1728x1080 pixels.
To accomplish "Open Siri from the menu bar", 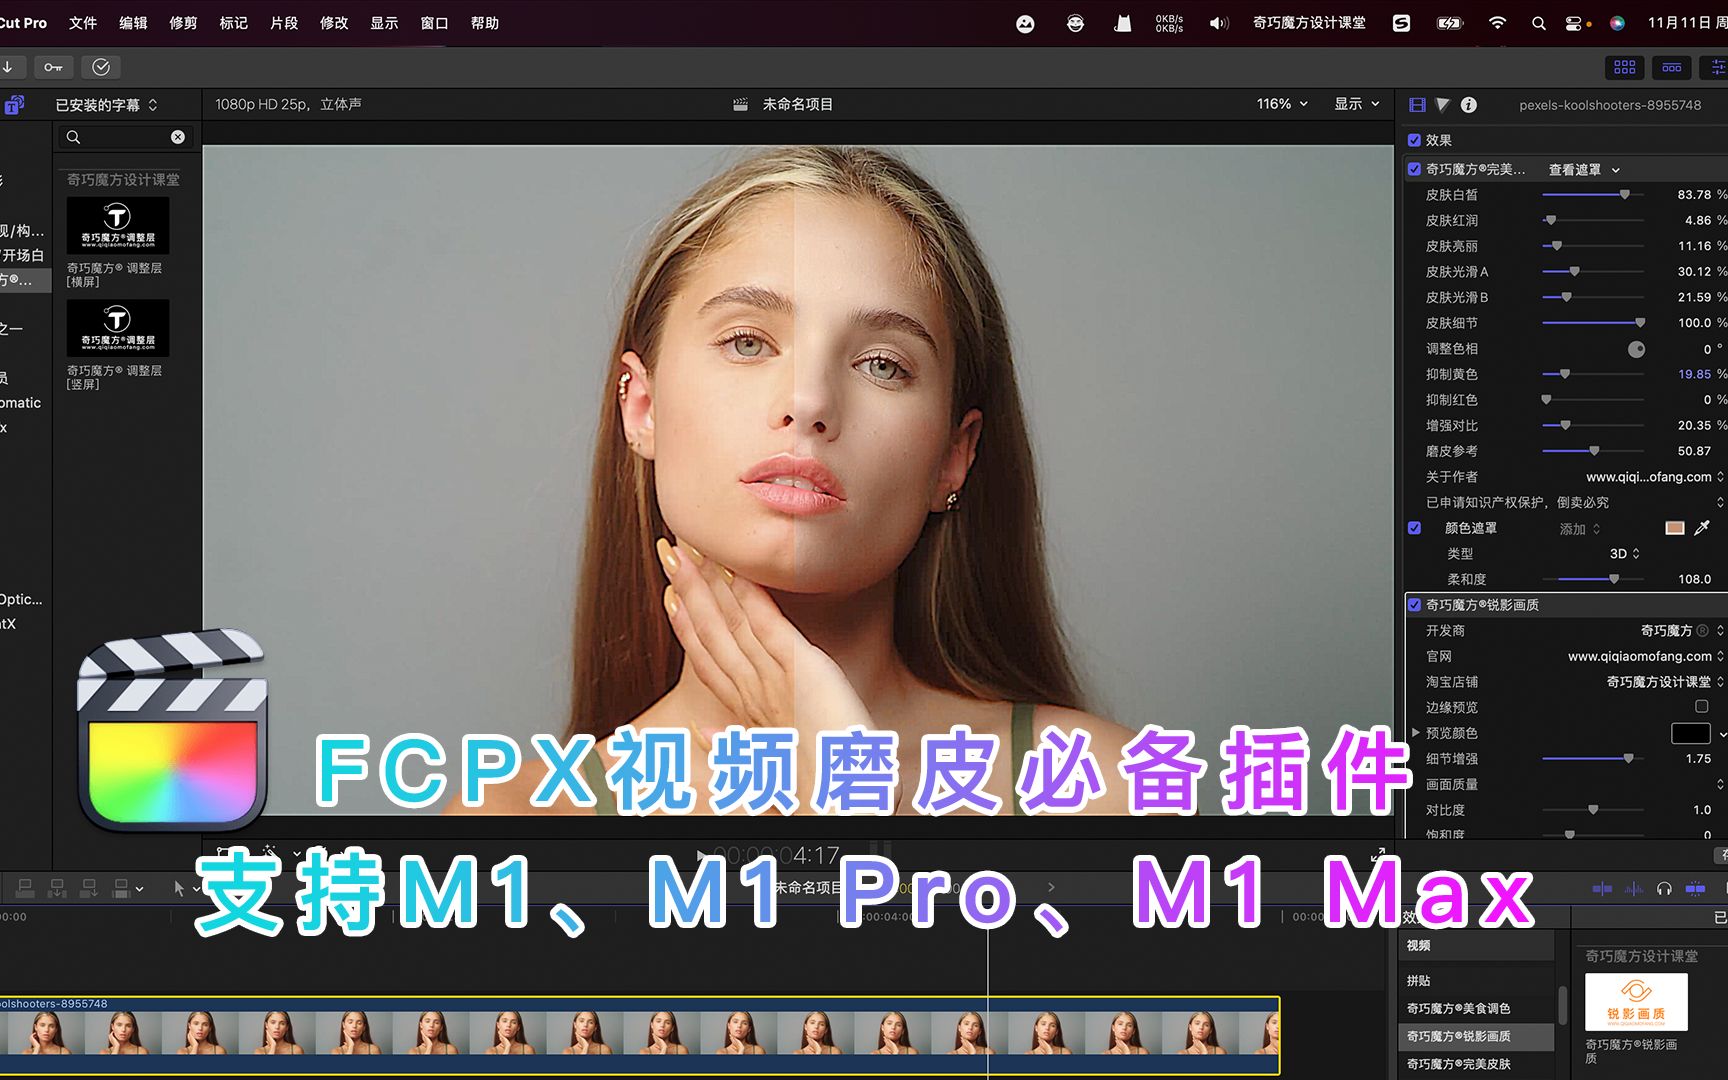I will click(x=1617, y=23).
